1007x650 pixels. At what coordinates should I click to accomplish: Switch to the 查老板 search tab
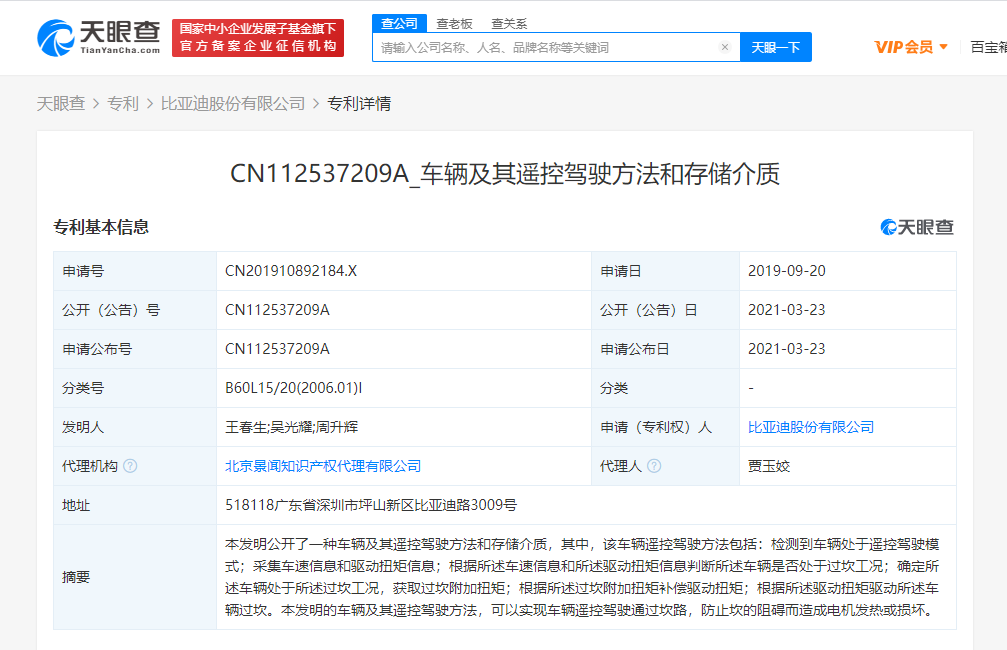click(455, 22)
